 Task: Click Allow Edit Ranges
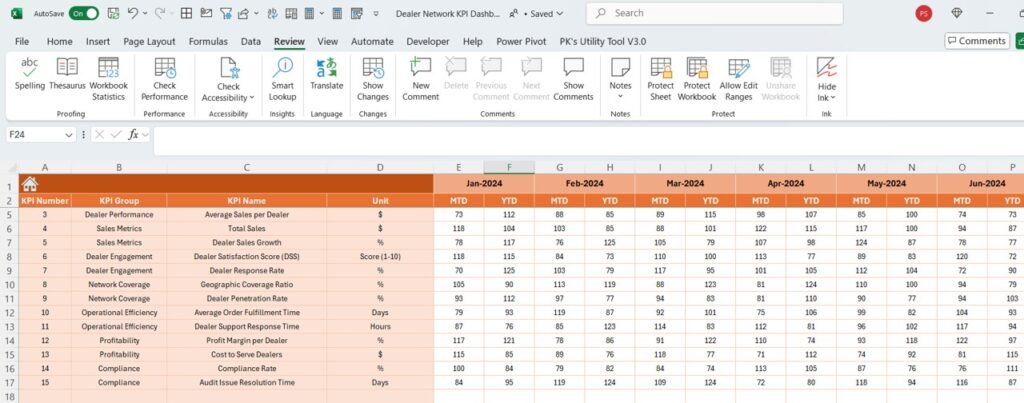pos(738,76)
